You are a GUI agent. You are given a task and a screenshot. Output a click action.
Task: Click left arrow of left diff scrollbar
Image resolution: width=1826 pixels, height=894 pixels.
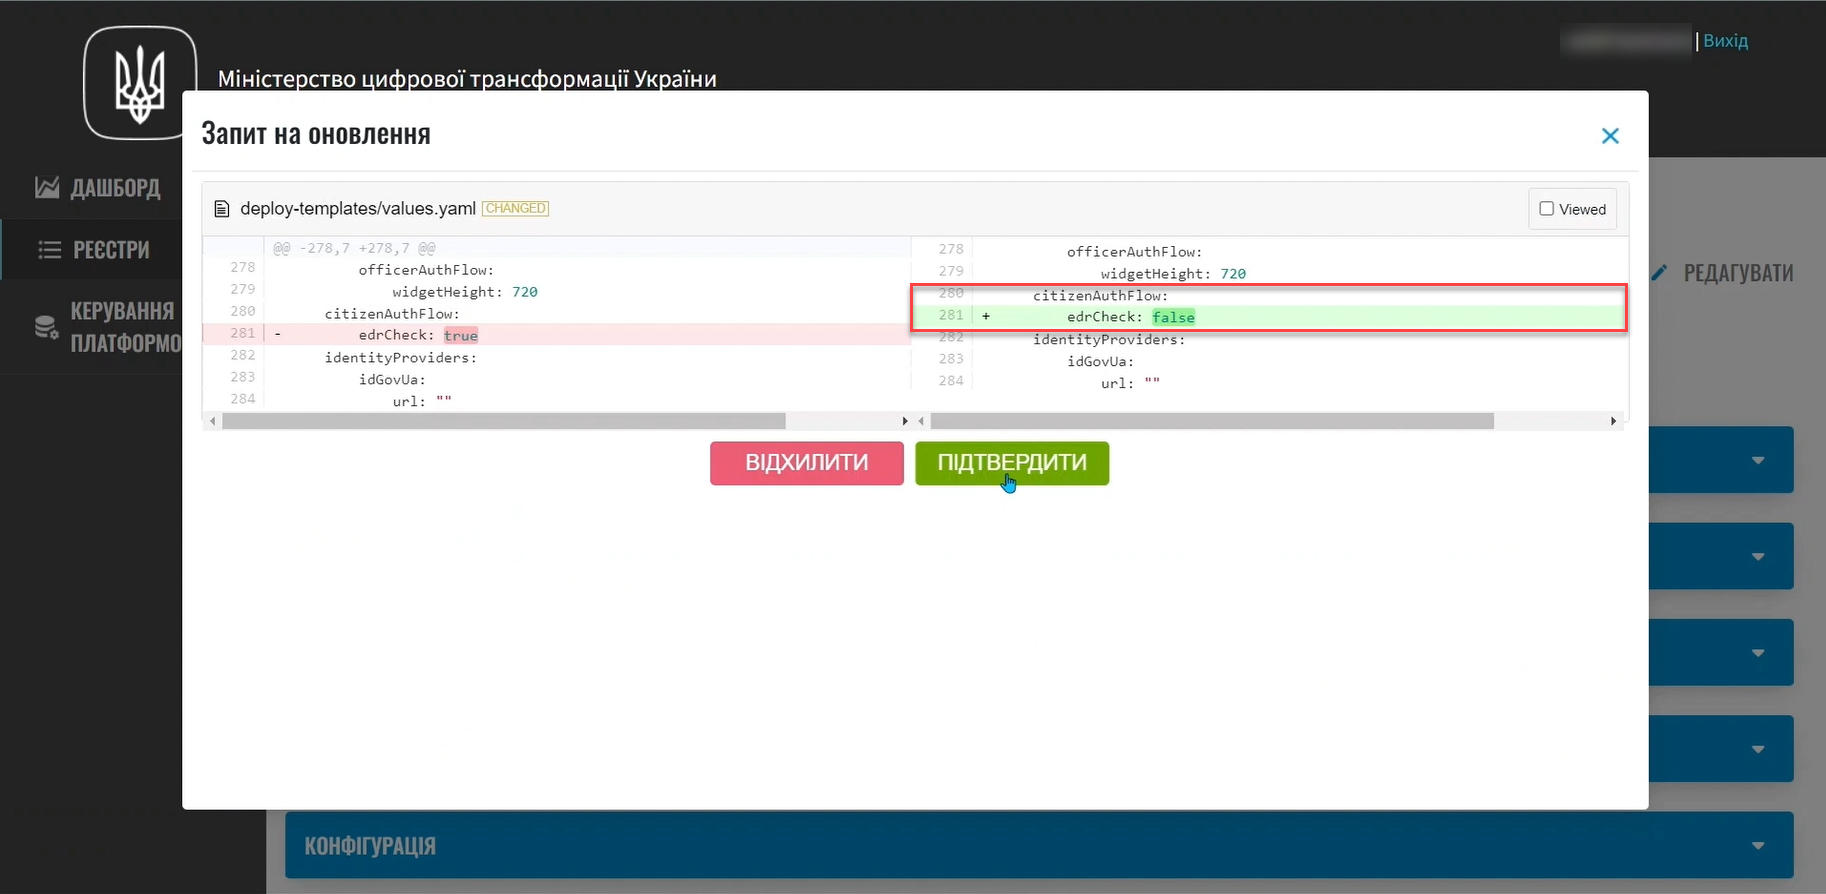pyautogui.click(x=212, y=421)
